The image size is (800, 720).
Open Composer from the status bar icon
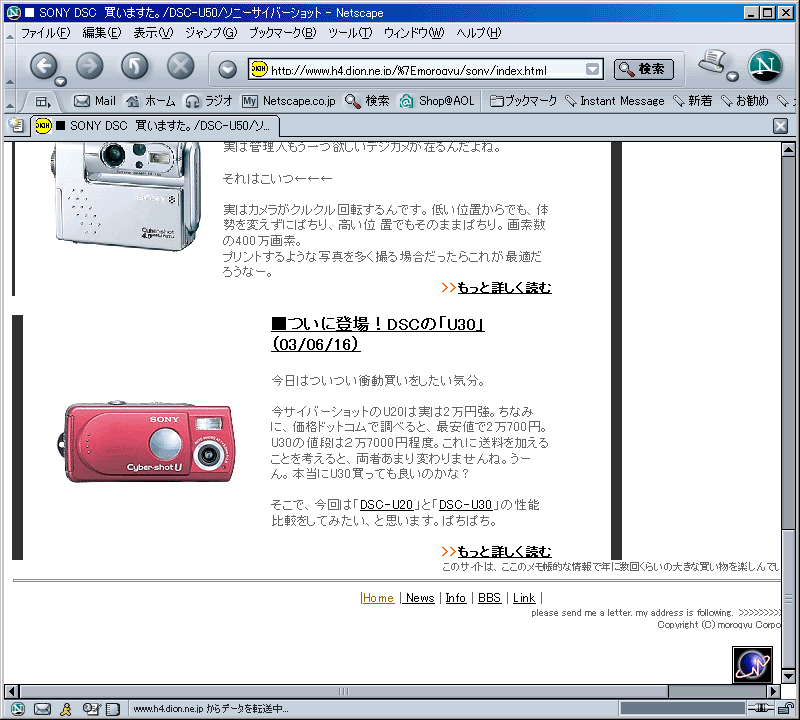(x=91, y=708)
